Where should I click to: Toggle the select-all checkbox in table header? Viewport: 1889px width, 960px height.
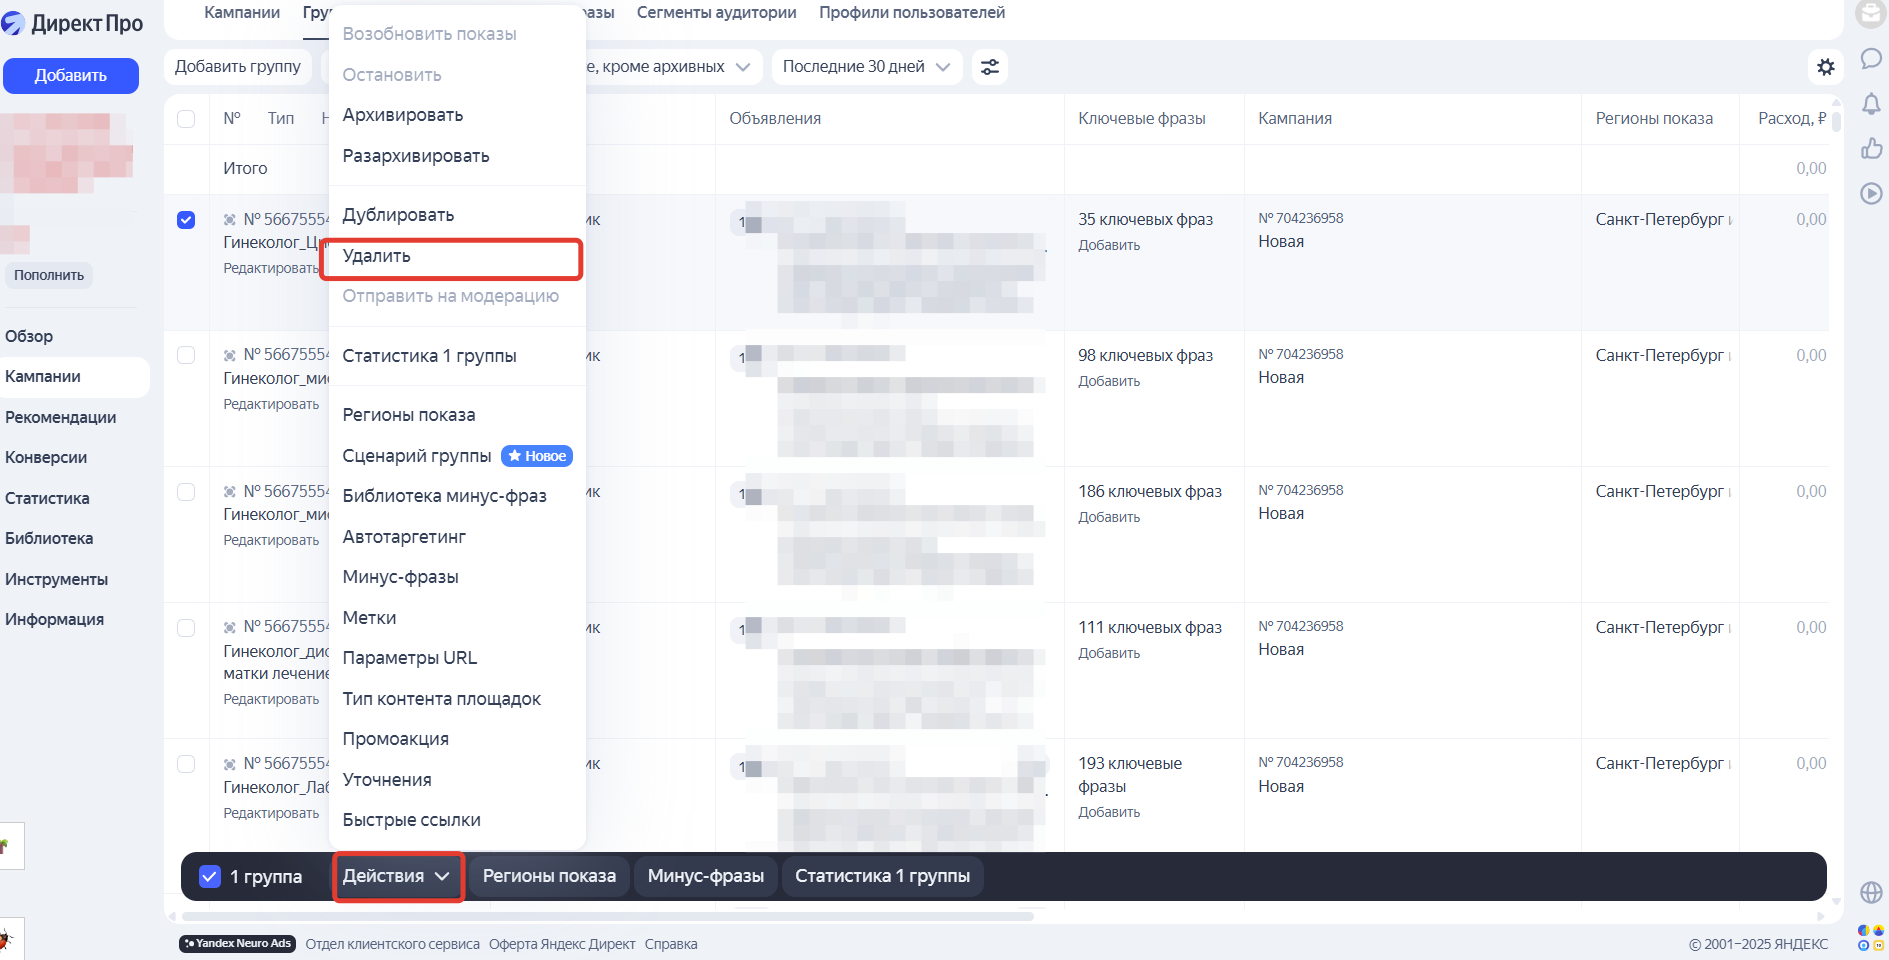coord(186,119)
